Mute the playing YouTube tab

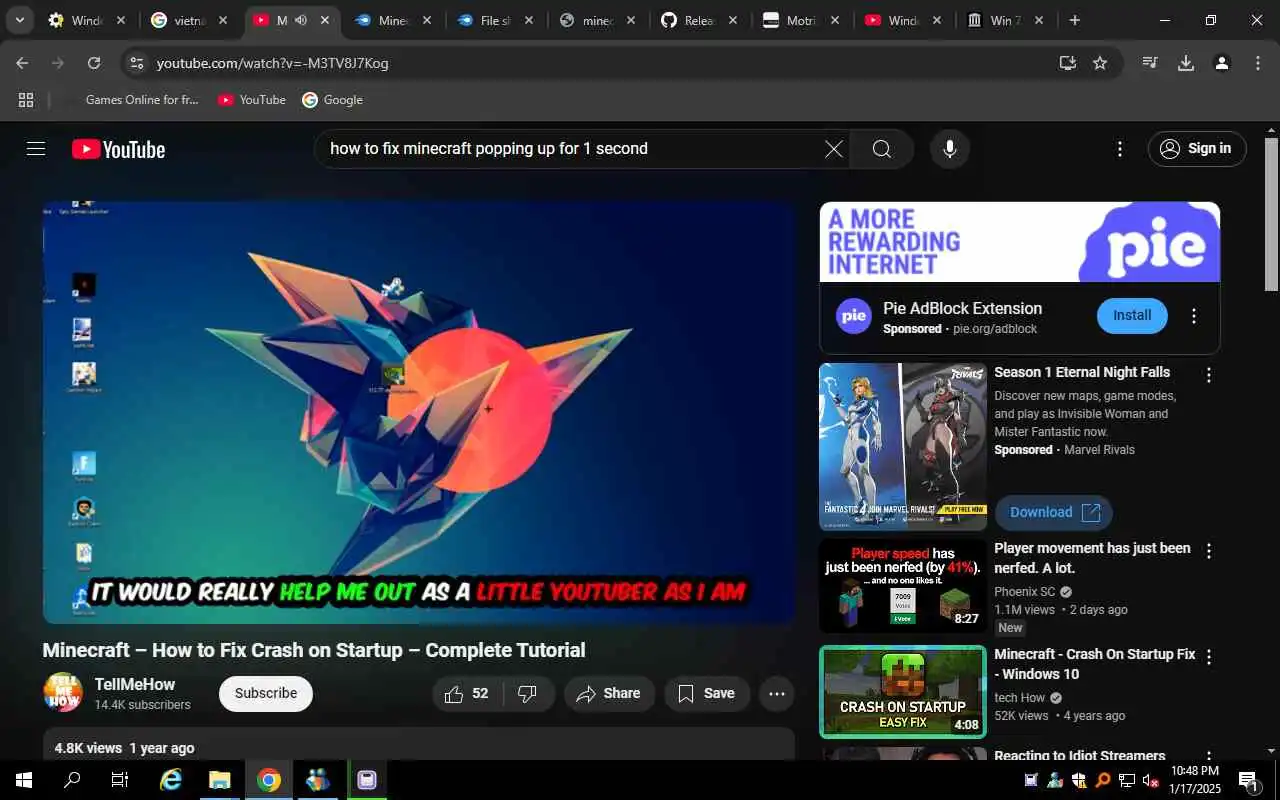coord(300,20)
